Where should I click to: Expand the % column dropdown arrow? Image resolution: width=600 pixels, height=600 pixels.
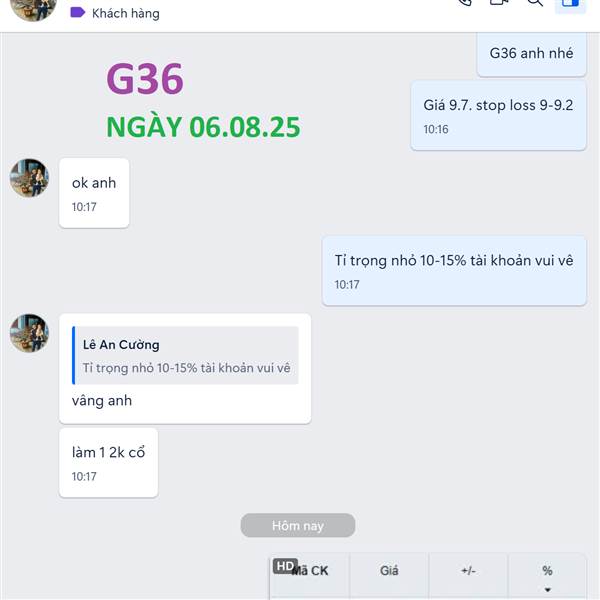[x=548, y=590]
